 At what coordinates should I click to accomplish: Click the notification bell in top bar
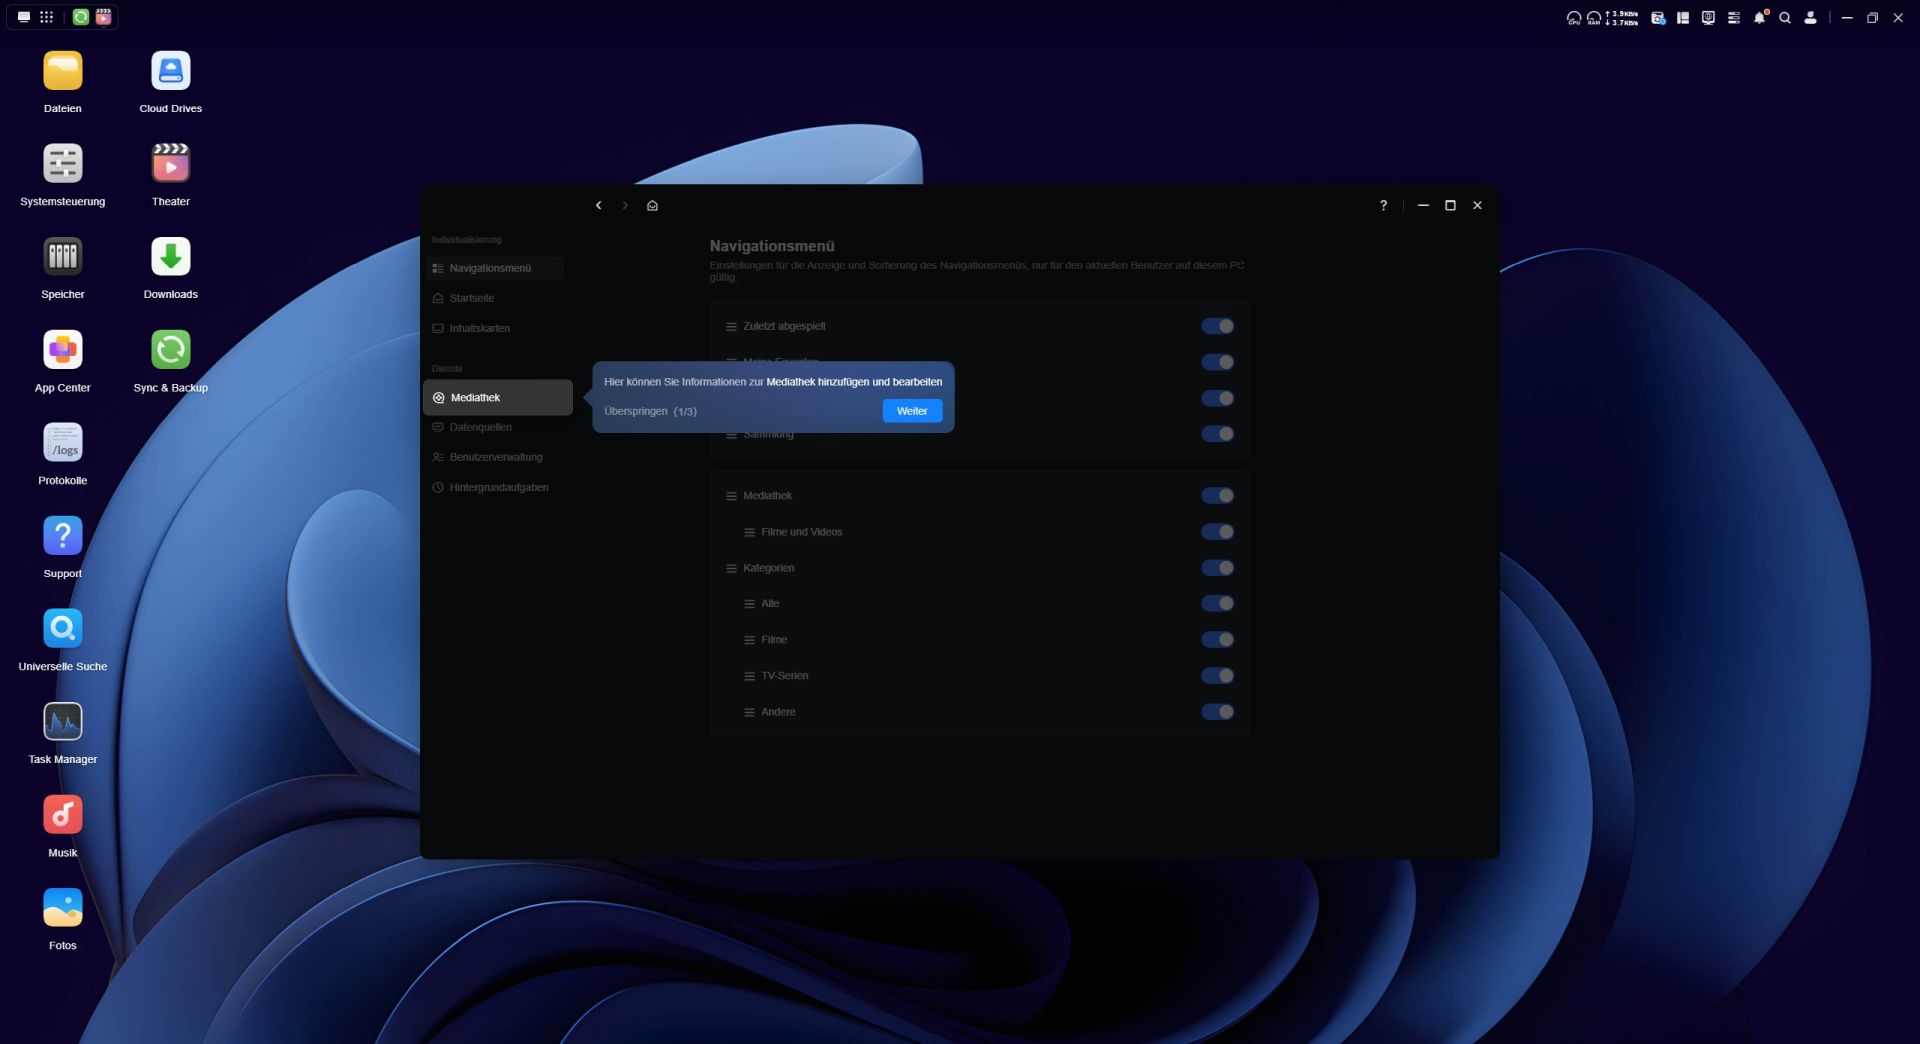[x=1759, y=18]
